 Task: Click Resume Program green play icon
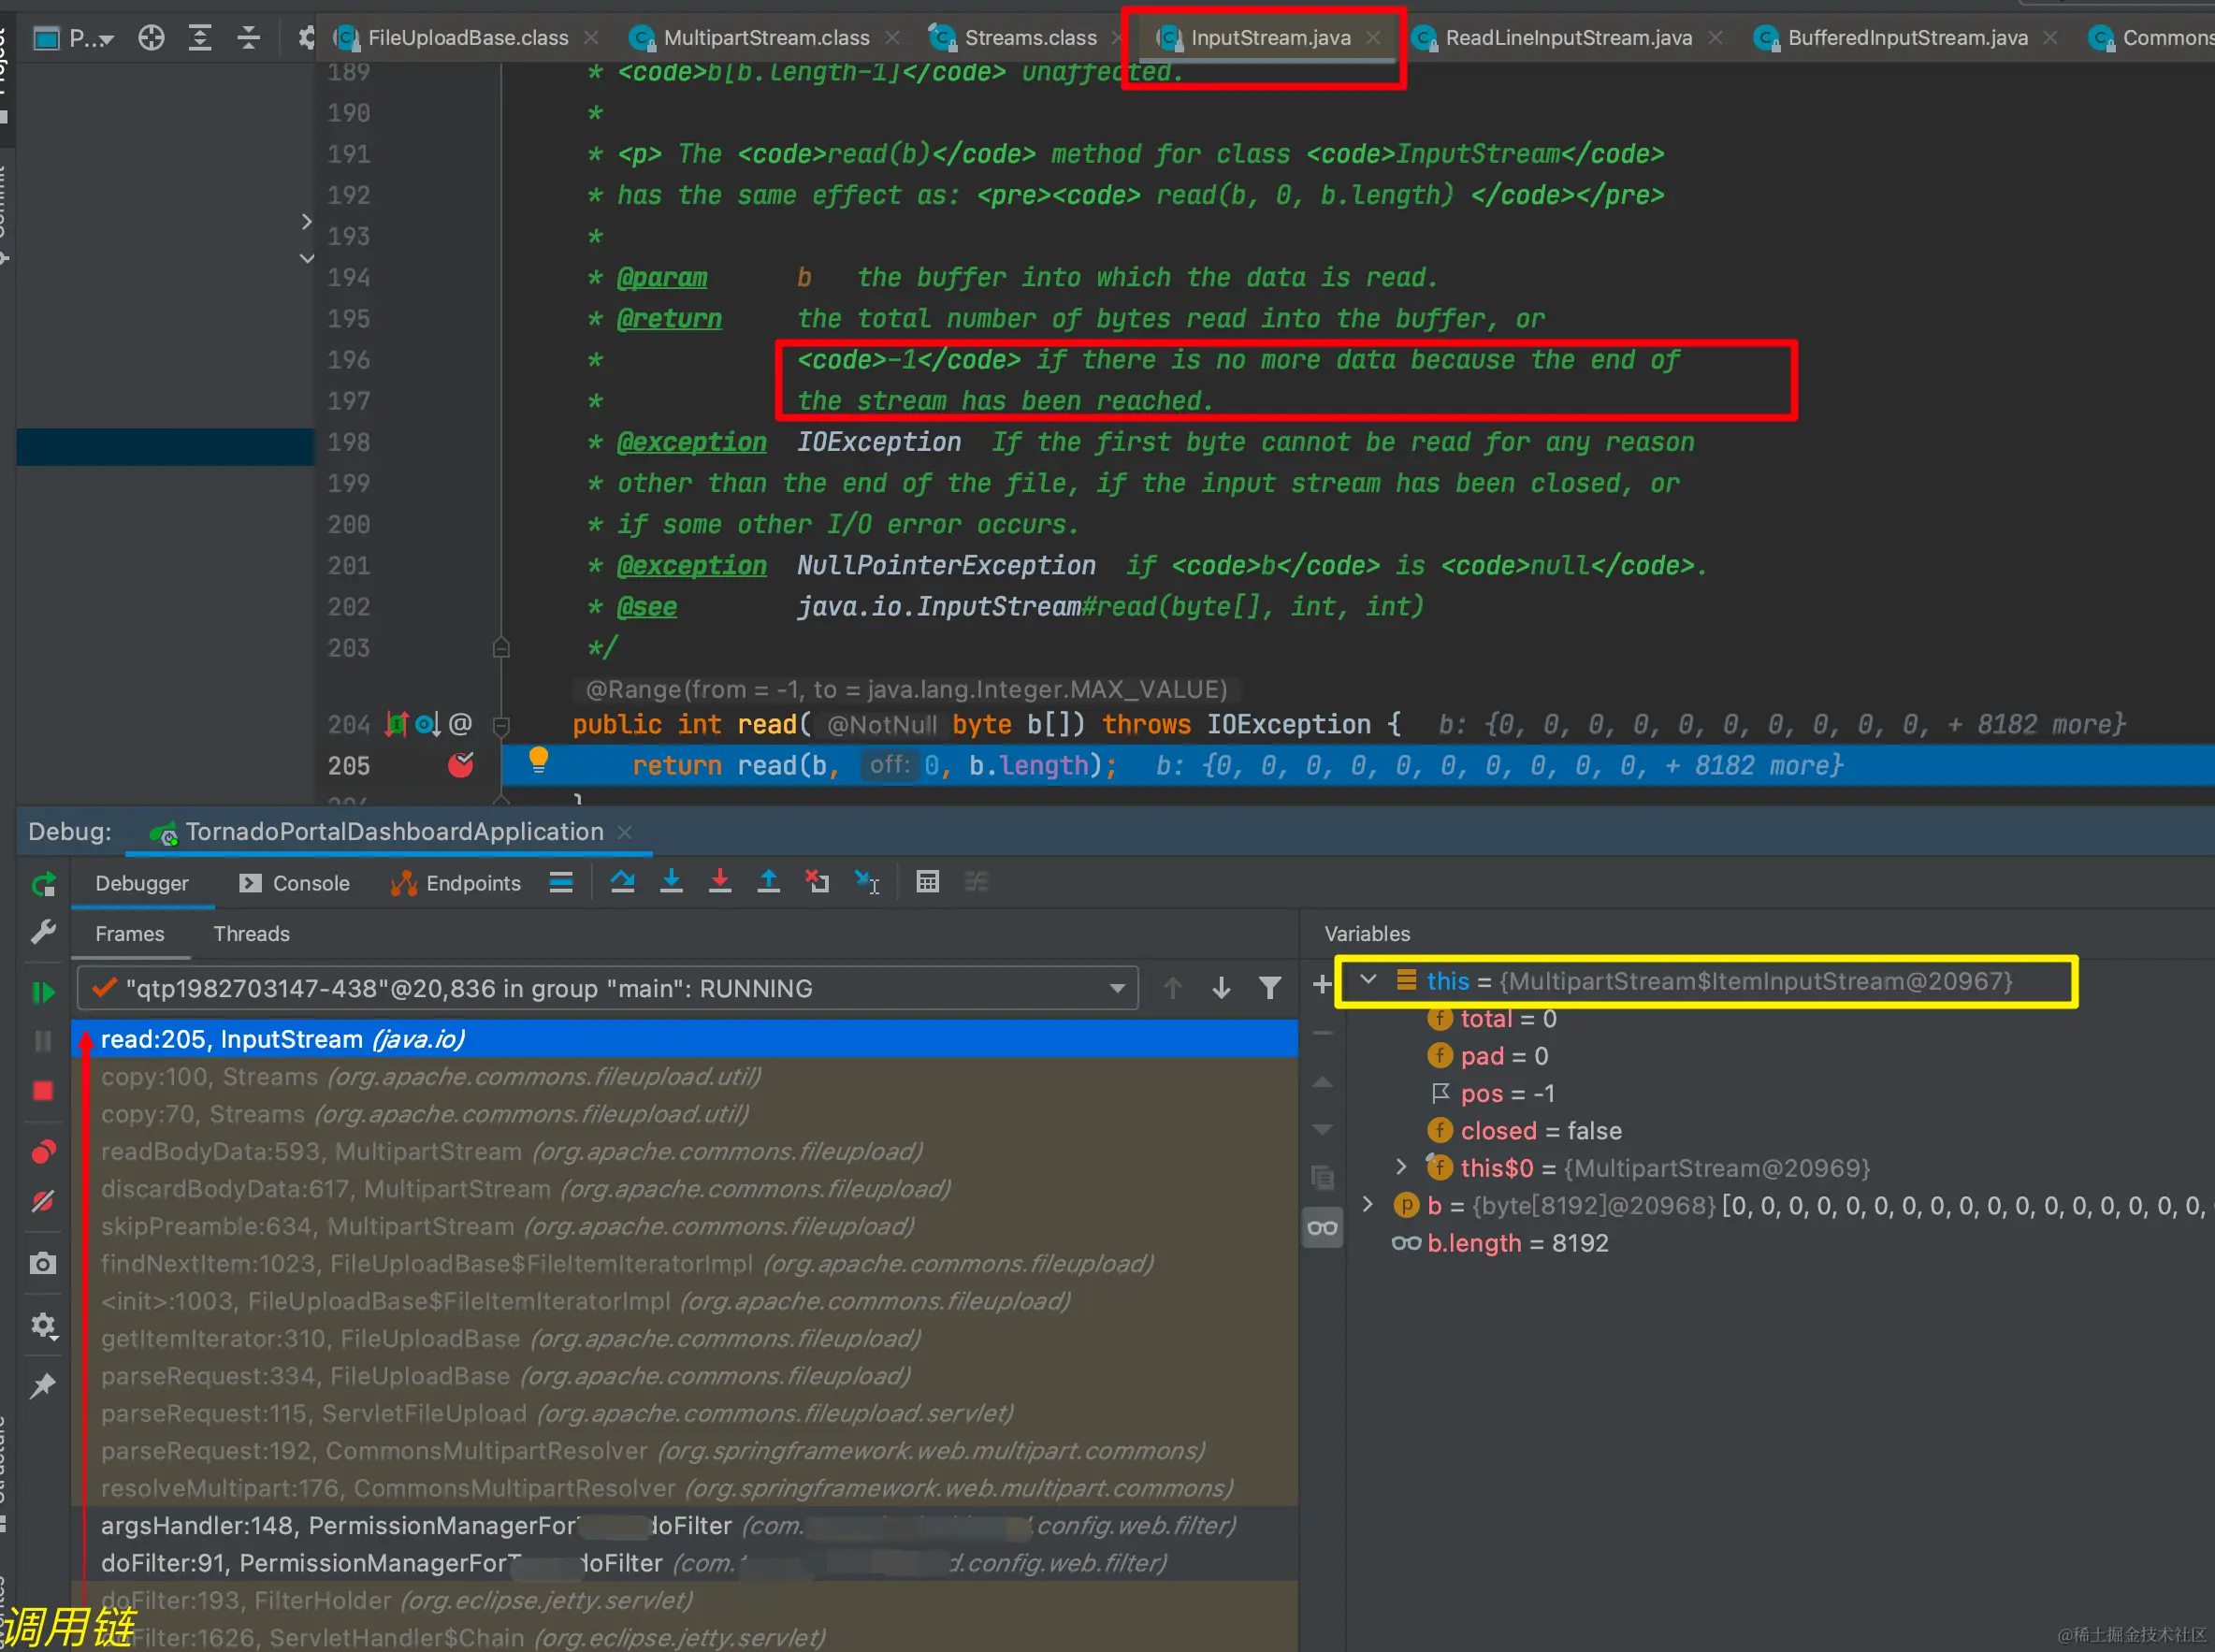tap(43, 992)
